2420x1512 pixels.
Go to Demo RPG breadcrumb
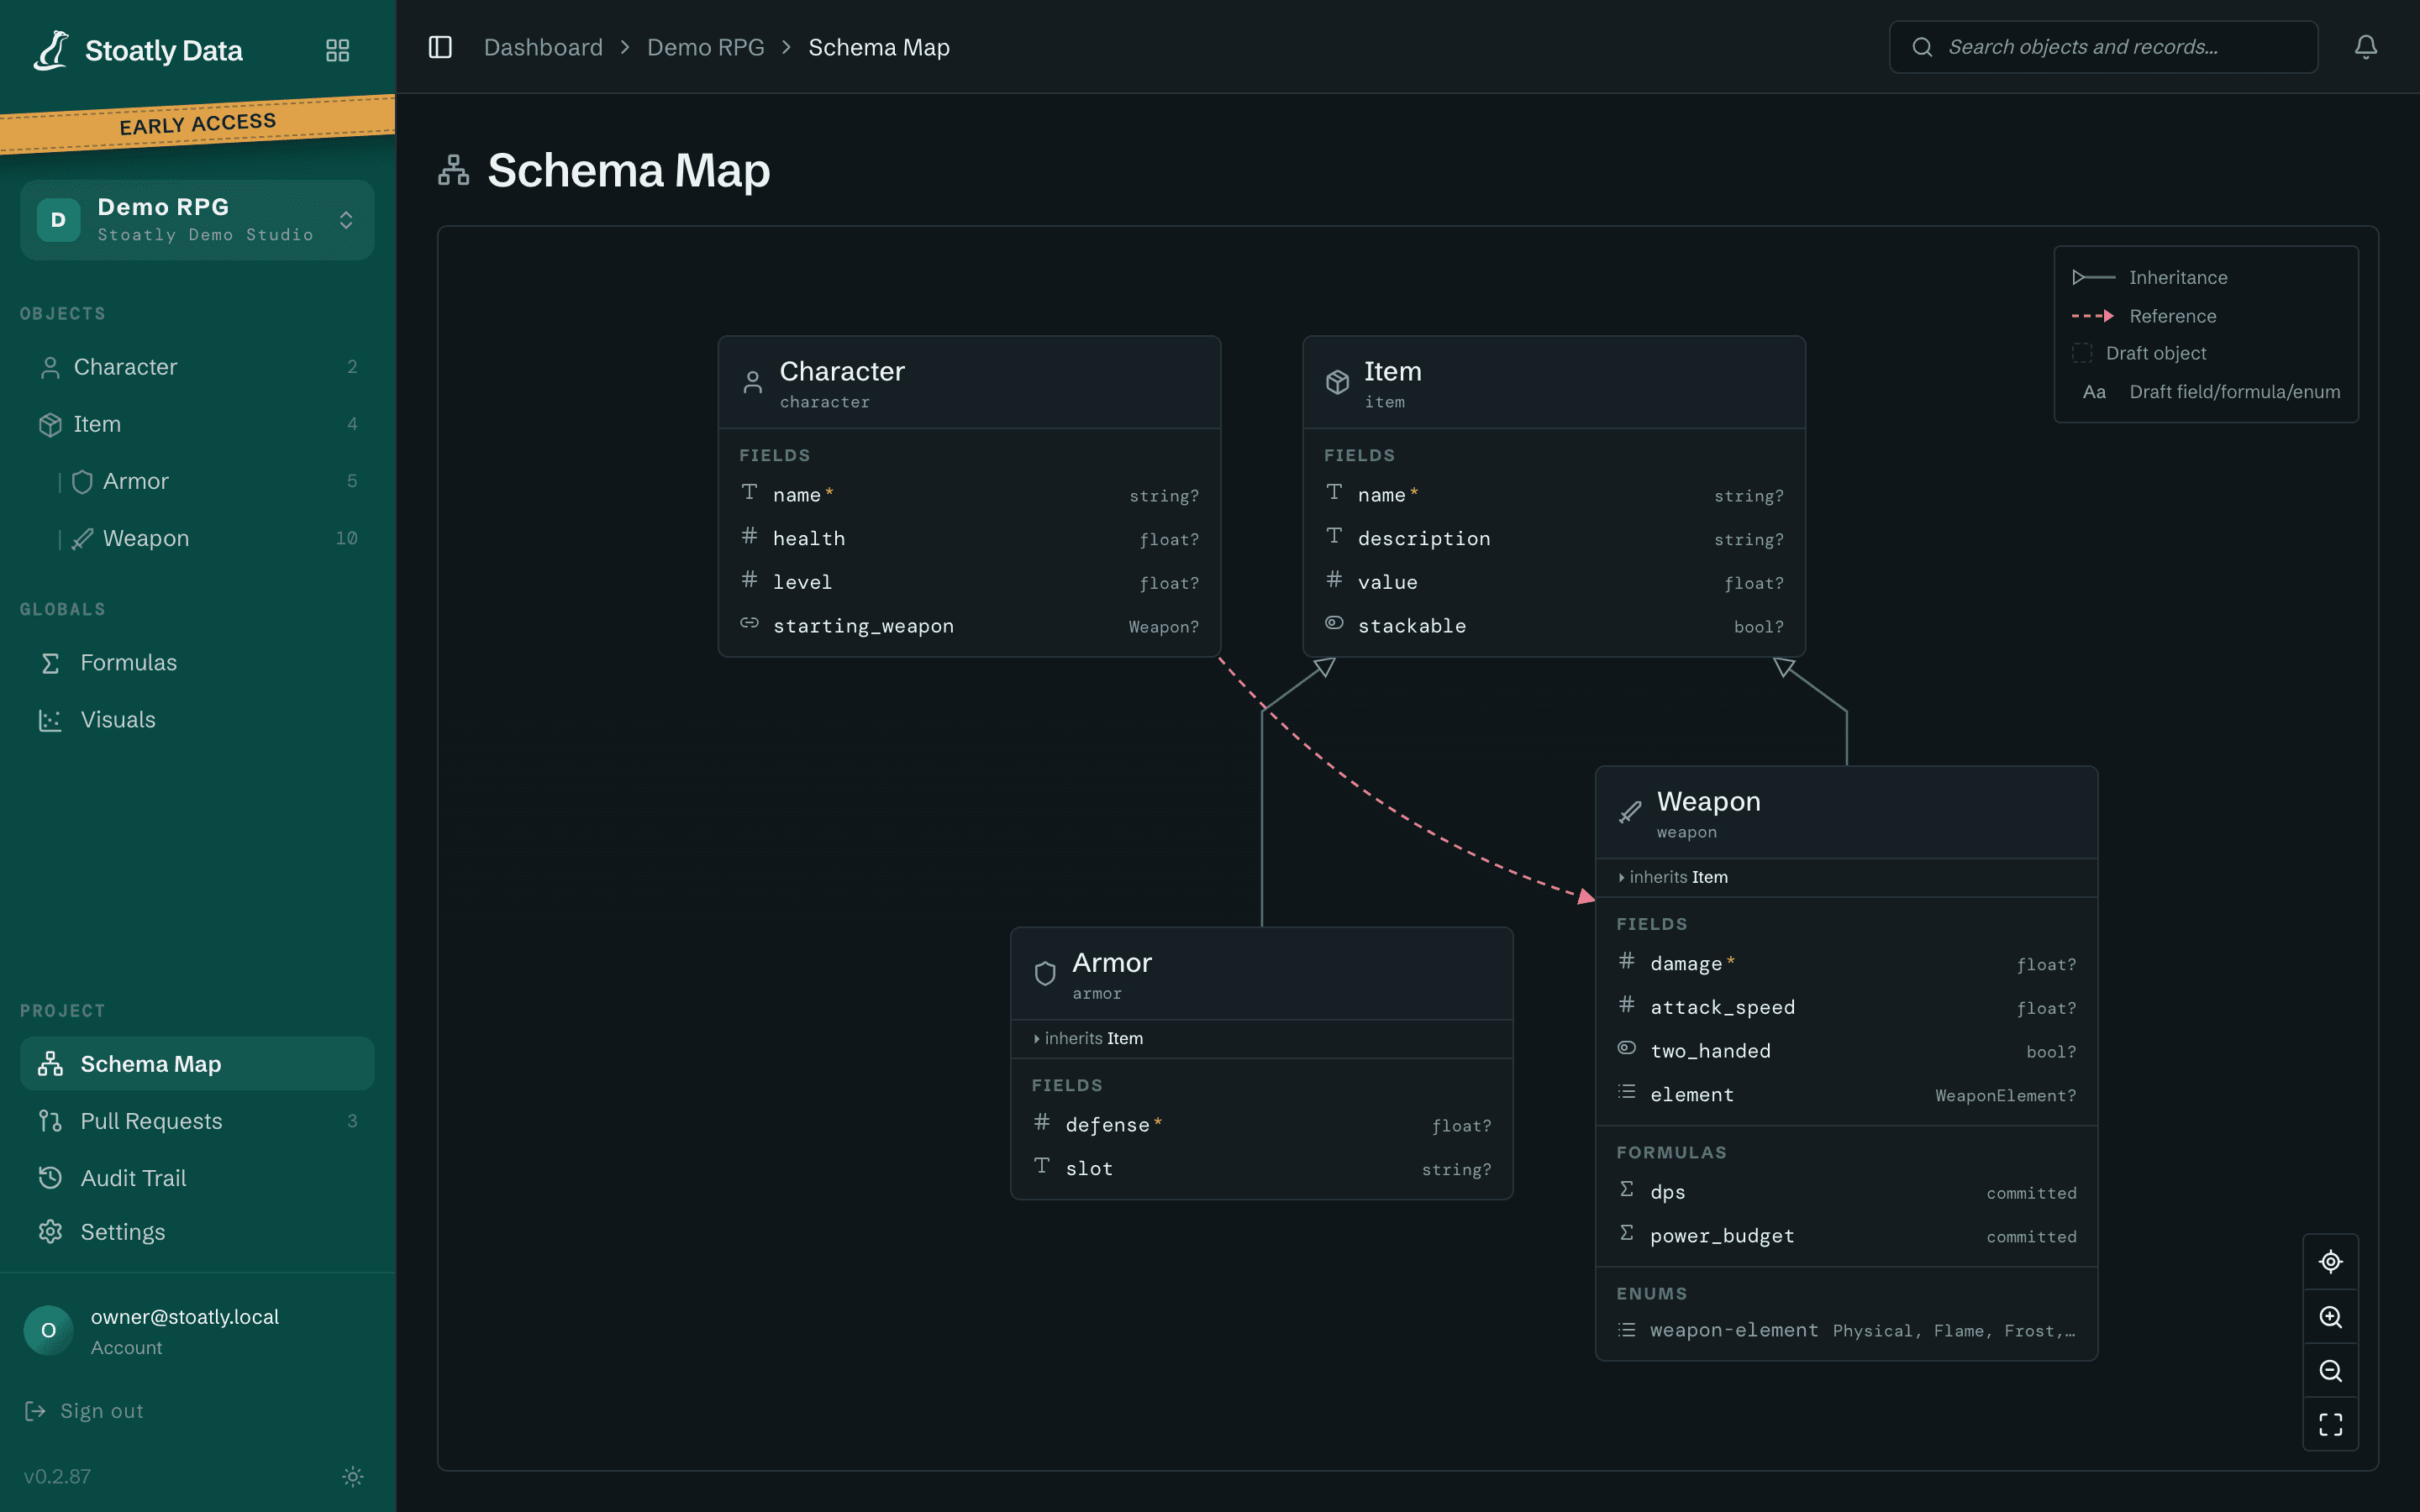click(705, 47)
